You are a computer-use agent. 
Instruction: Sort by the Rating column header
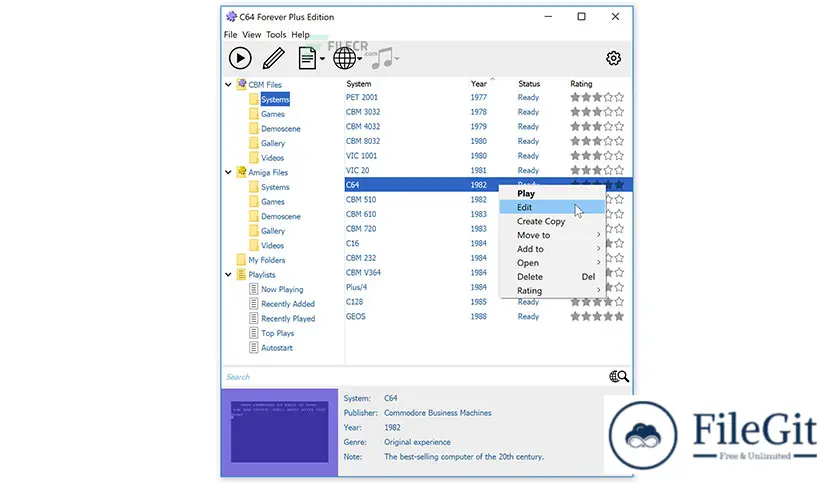coord(581,84)
